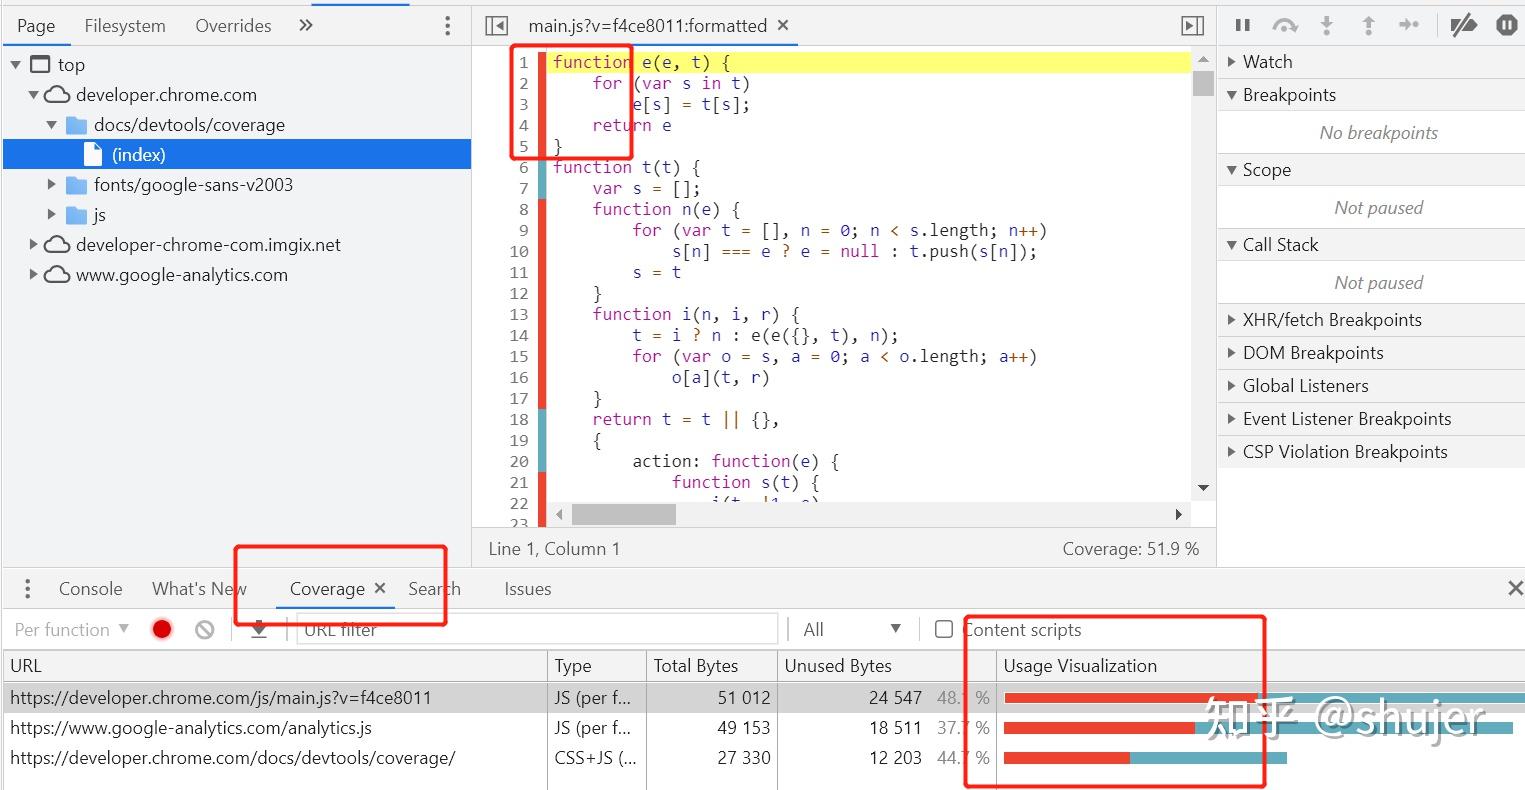Click into the URL filter field
This screenshot has width=1525, height=790.
tap(537, 629)
